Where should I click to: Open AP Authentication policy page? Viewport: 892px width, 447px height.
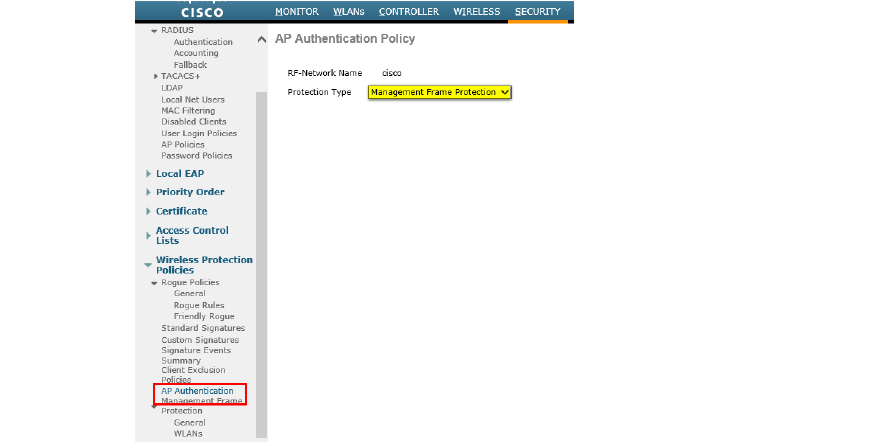[x=197, y=391]
